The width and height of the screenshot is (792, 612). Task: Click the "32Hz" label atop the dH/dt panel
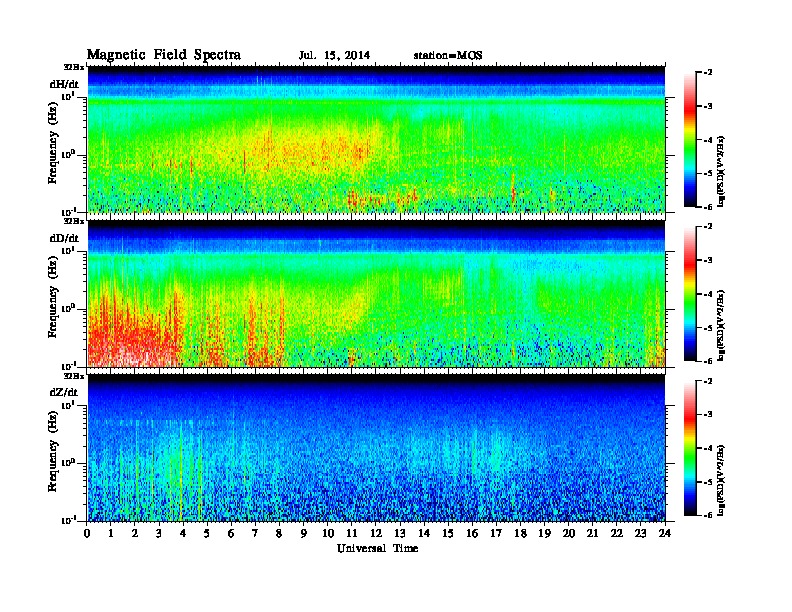click(74, 67)
